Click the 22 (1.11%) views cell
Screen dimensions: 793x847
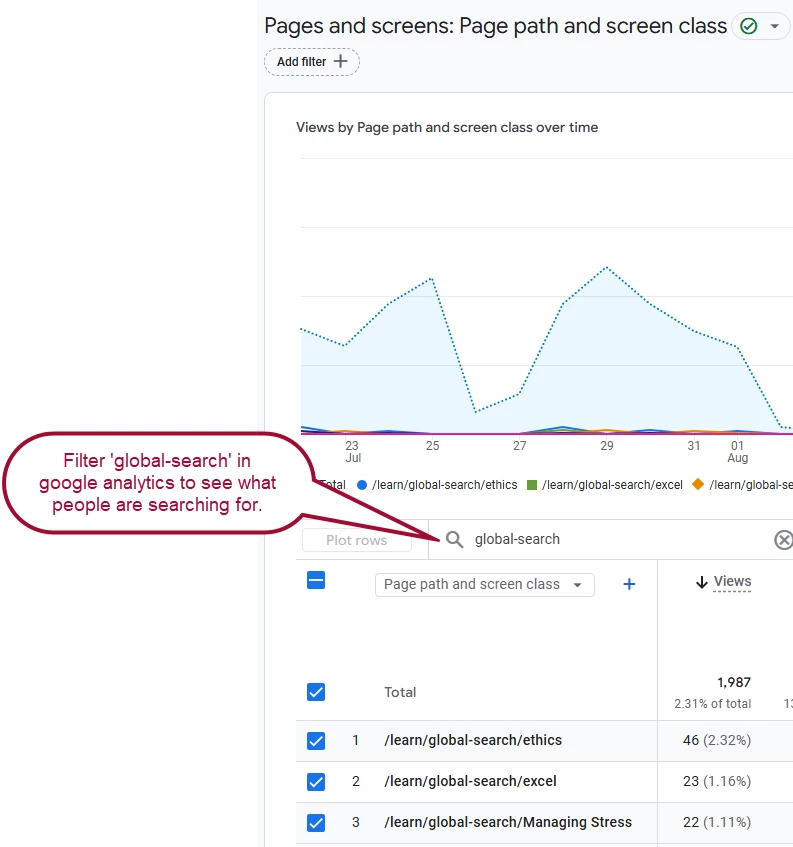(x=717, y=822)
